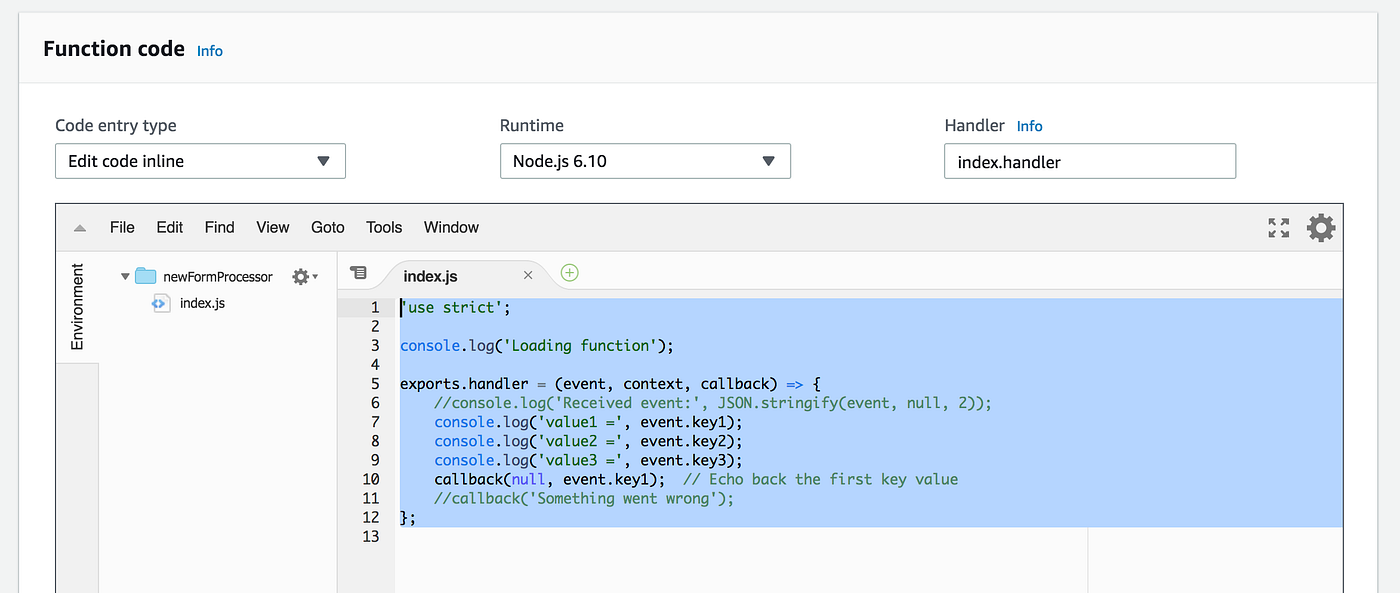Open the Goto menu

(327, 227)
